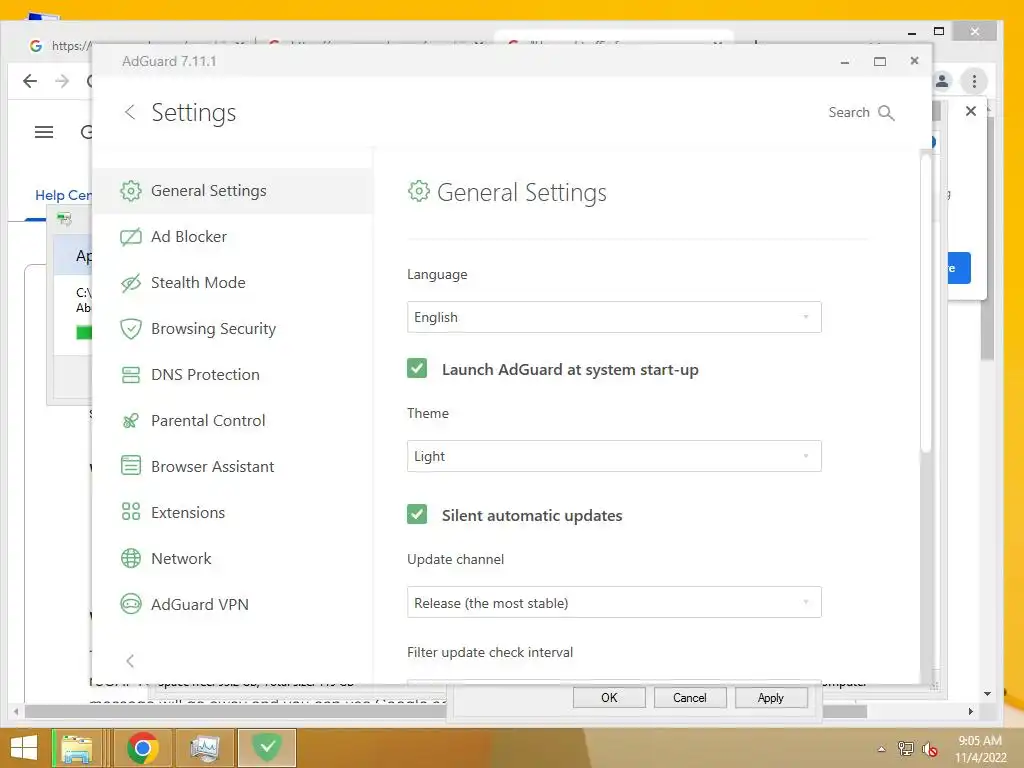Close the Chrome side panel with X

(x=970, y=111)
